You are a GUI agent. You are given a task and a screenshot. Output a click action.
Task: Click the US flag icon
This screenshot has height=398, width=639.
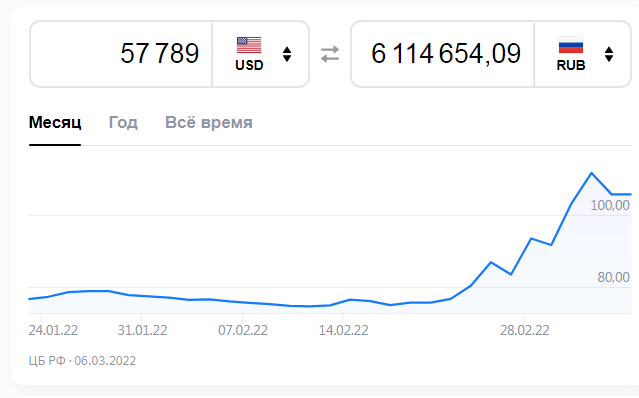coord(249,45)
